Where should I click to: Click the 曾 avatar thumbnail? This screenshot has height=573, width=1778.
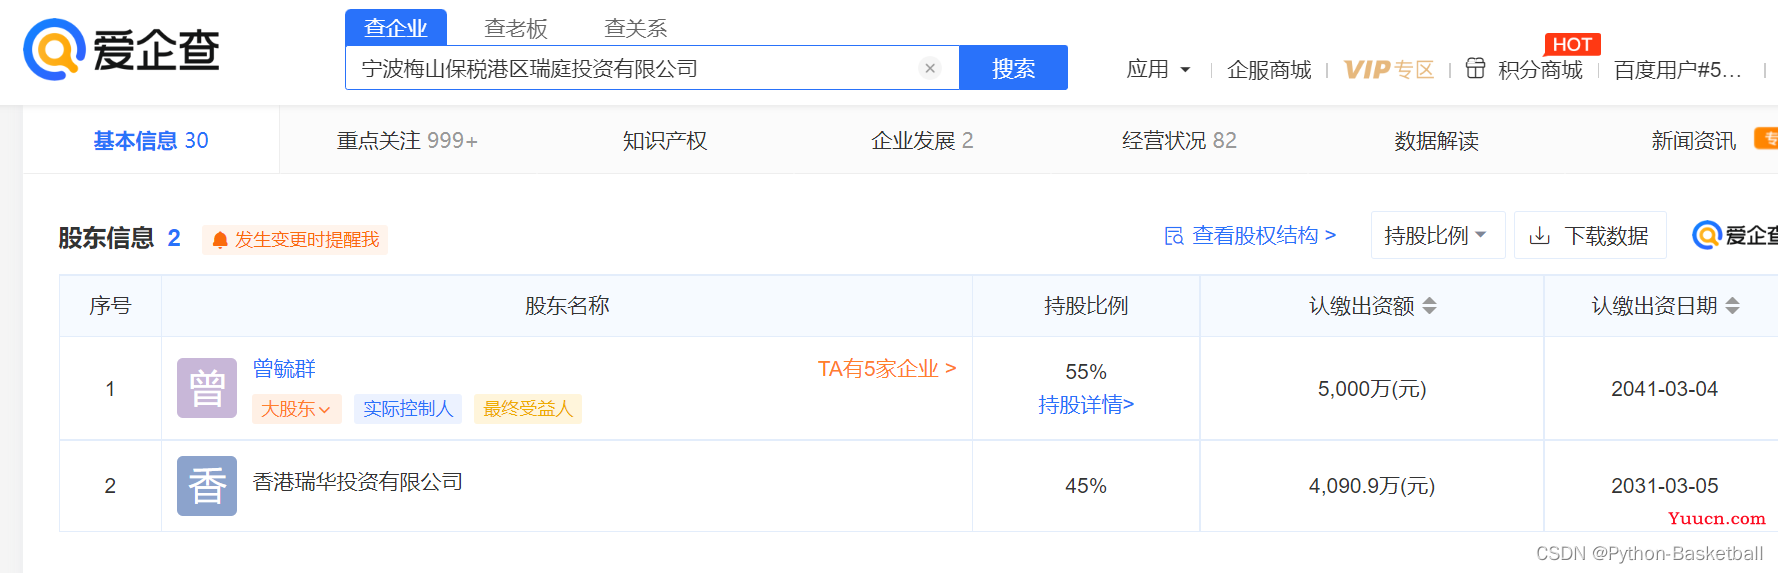[x=207, y=388]
